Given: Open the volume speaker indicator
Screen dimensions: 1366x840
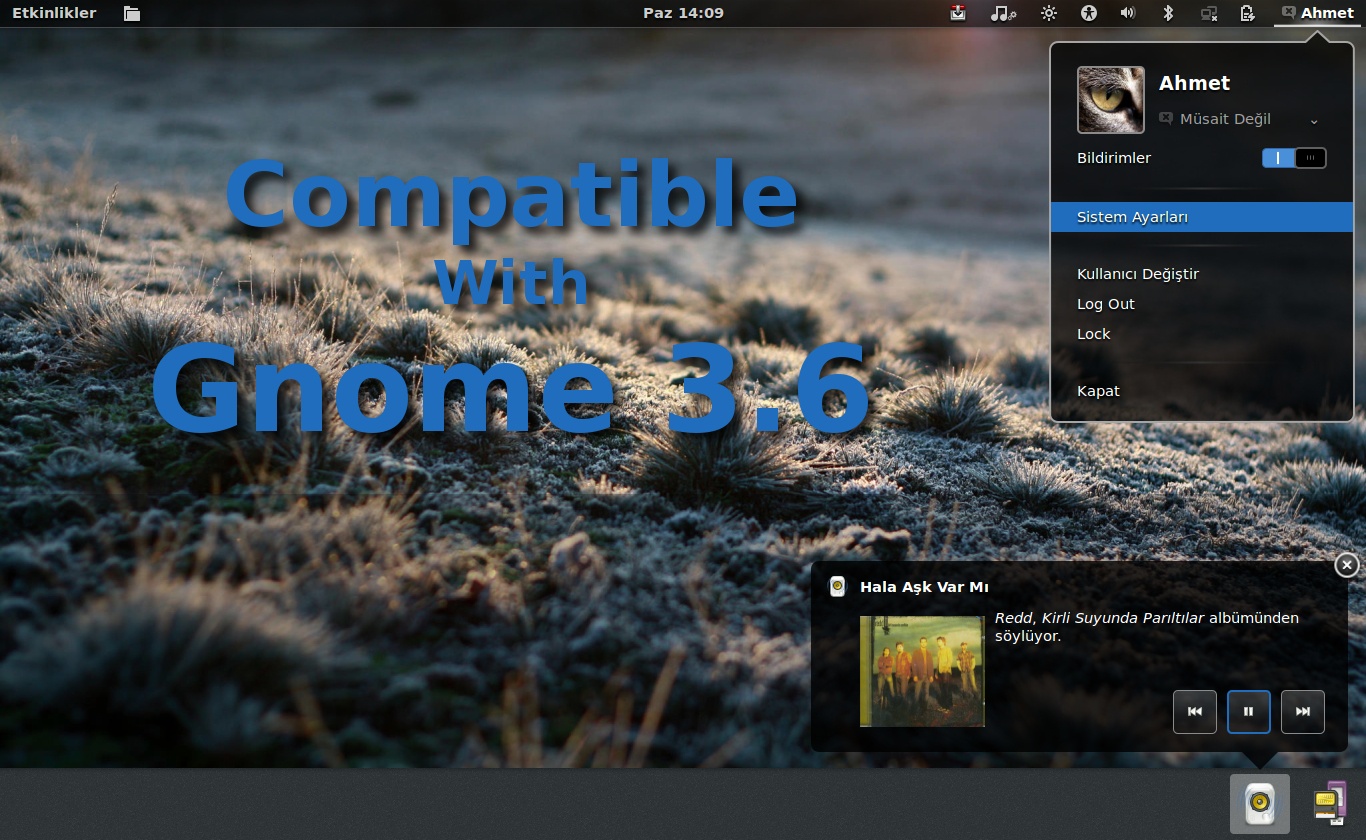Looking at the screenshot, I should (1128, 13).
